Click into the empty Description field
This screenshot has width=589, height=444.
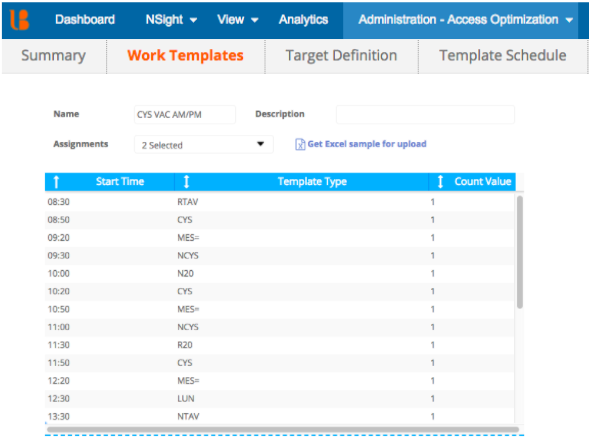pos(425,115)
